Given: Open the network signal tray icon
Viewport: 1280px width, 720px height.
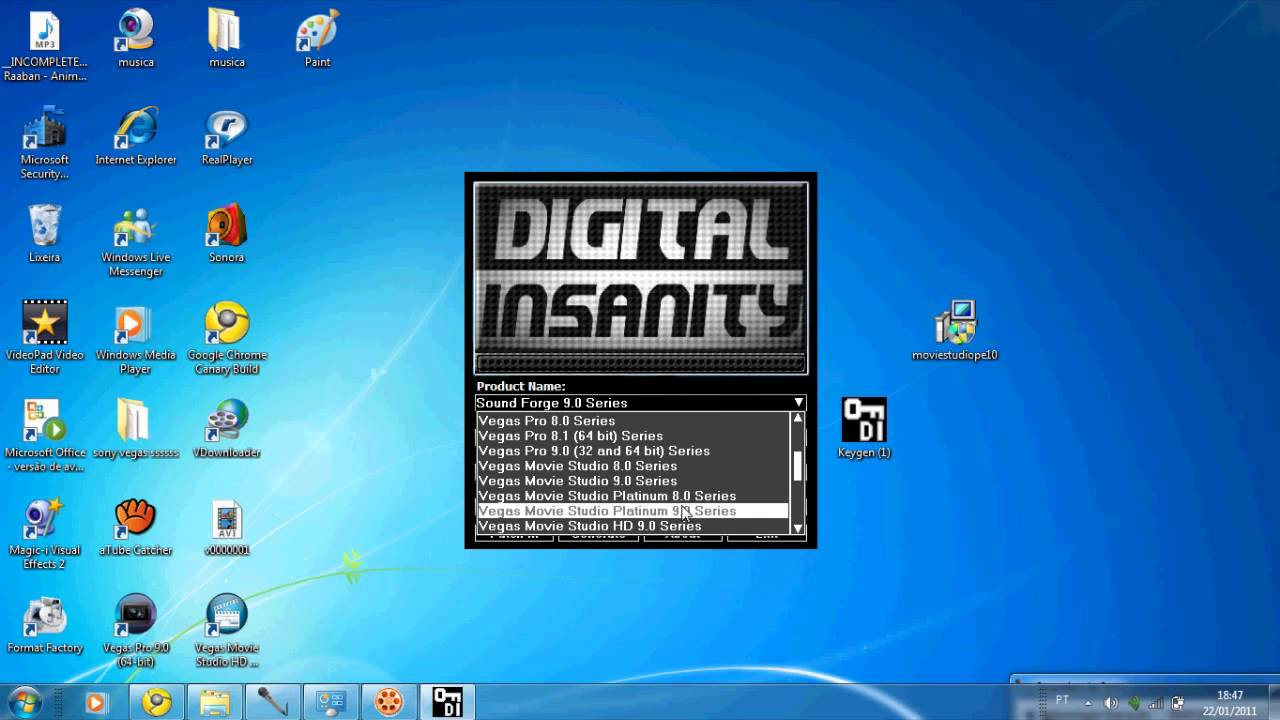Looking at the screenshot, I should (1157, 703).
